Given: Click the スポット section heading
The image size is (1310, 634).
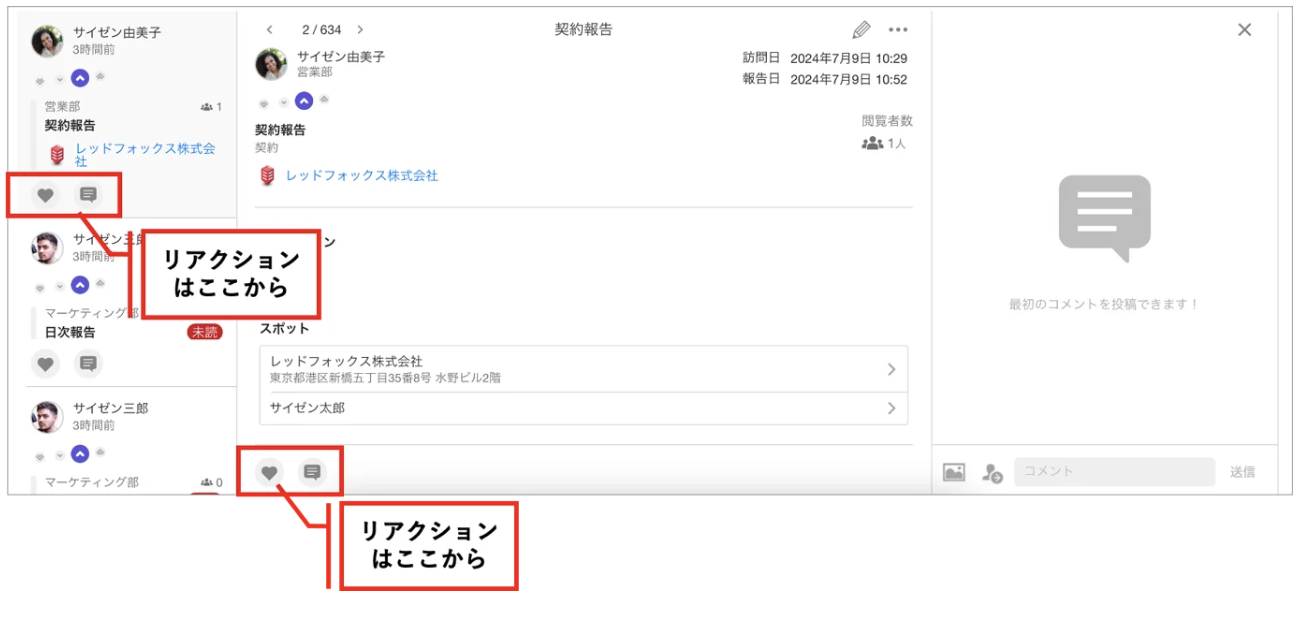Looking at the screenshot, I should click(x=284, y=328).
